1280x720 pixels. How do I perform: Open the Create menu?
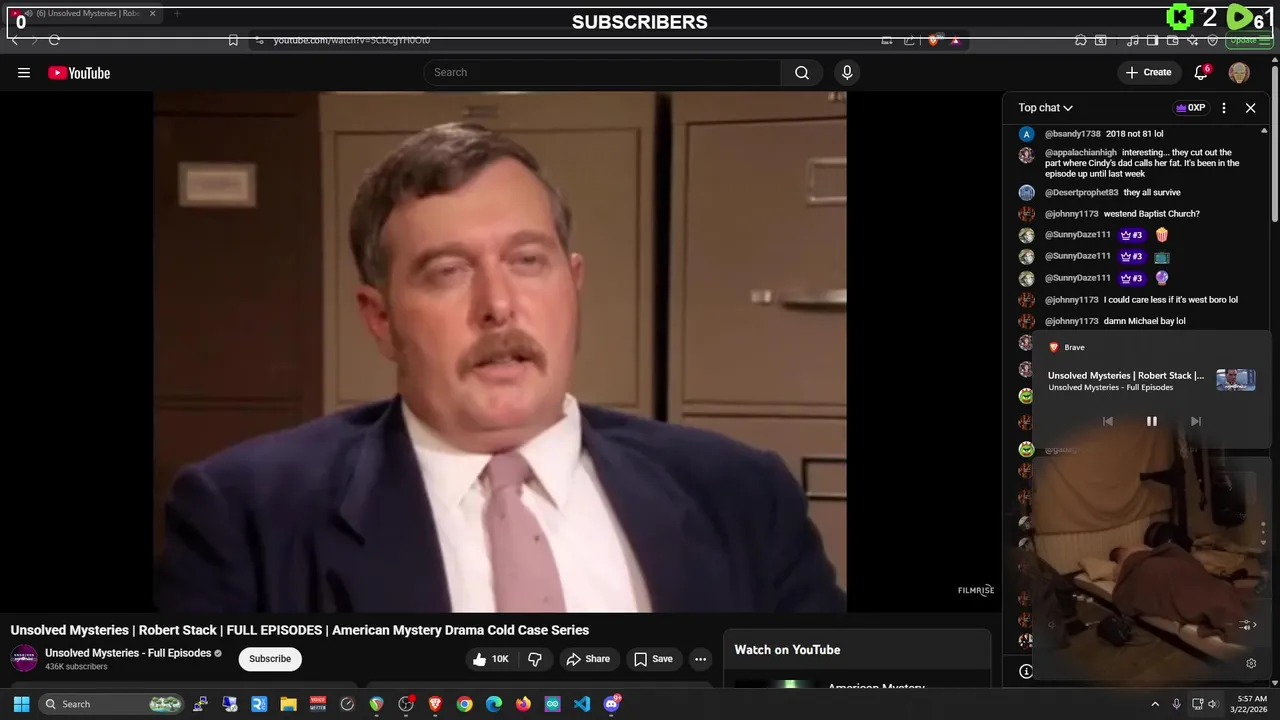point(1148,72)
